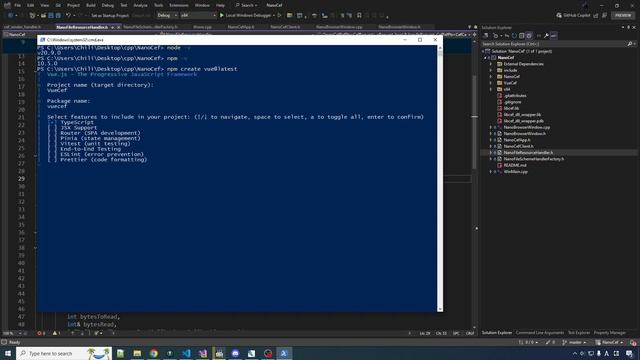Click the bookmark icon in Visual Studio toolbar
The width and height of the screenshot is (640, 360).
(x=359, y=16)
